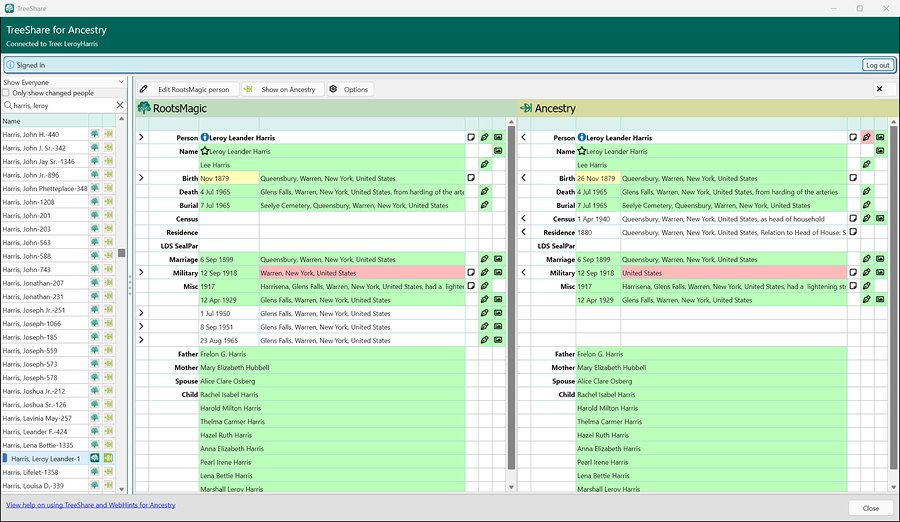Clear the harris, leroy search text
Image resolution: width=900 pixels, height=522 pixels.
120,105
